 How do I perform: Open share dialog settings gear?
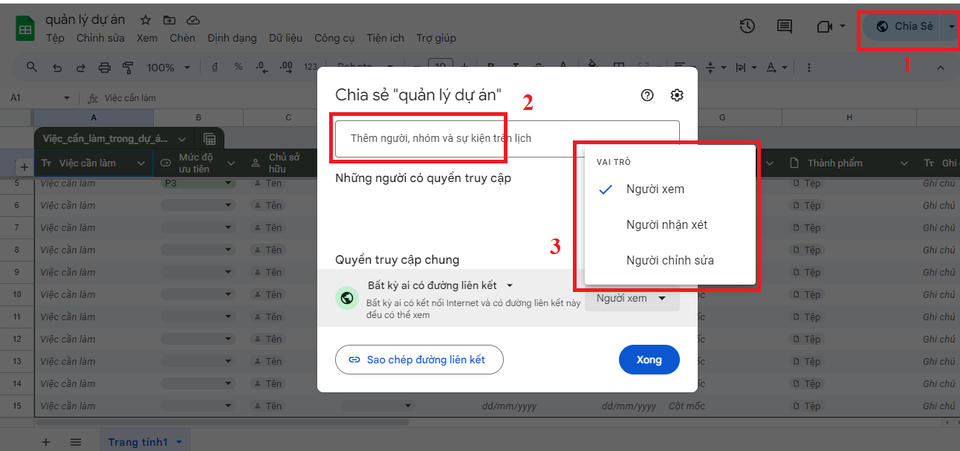677,95
